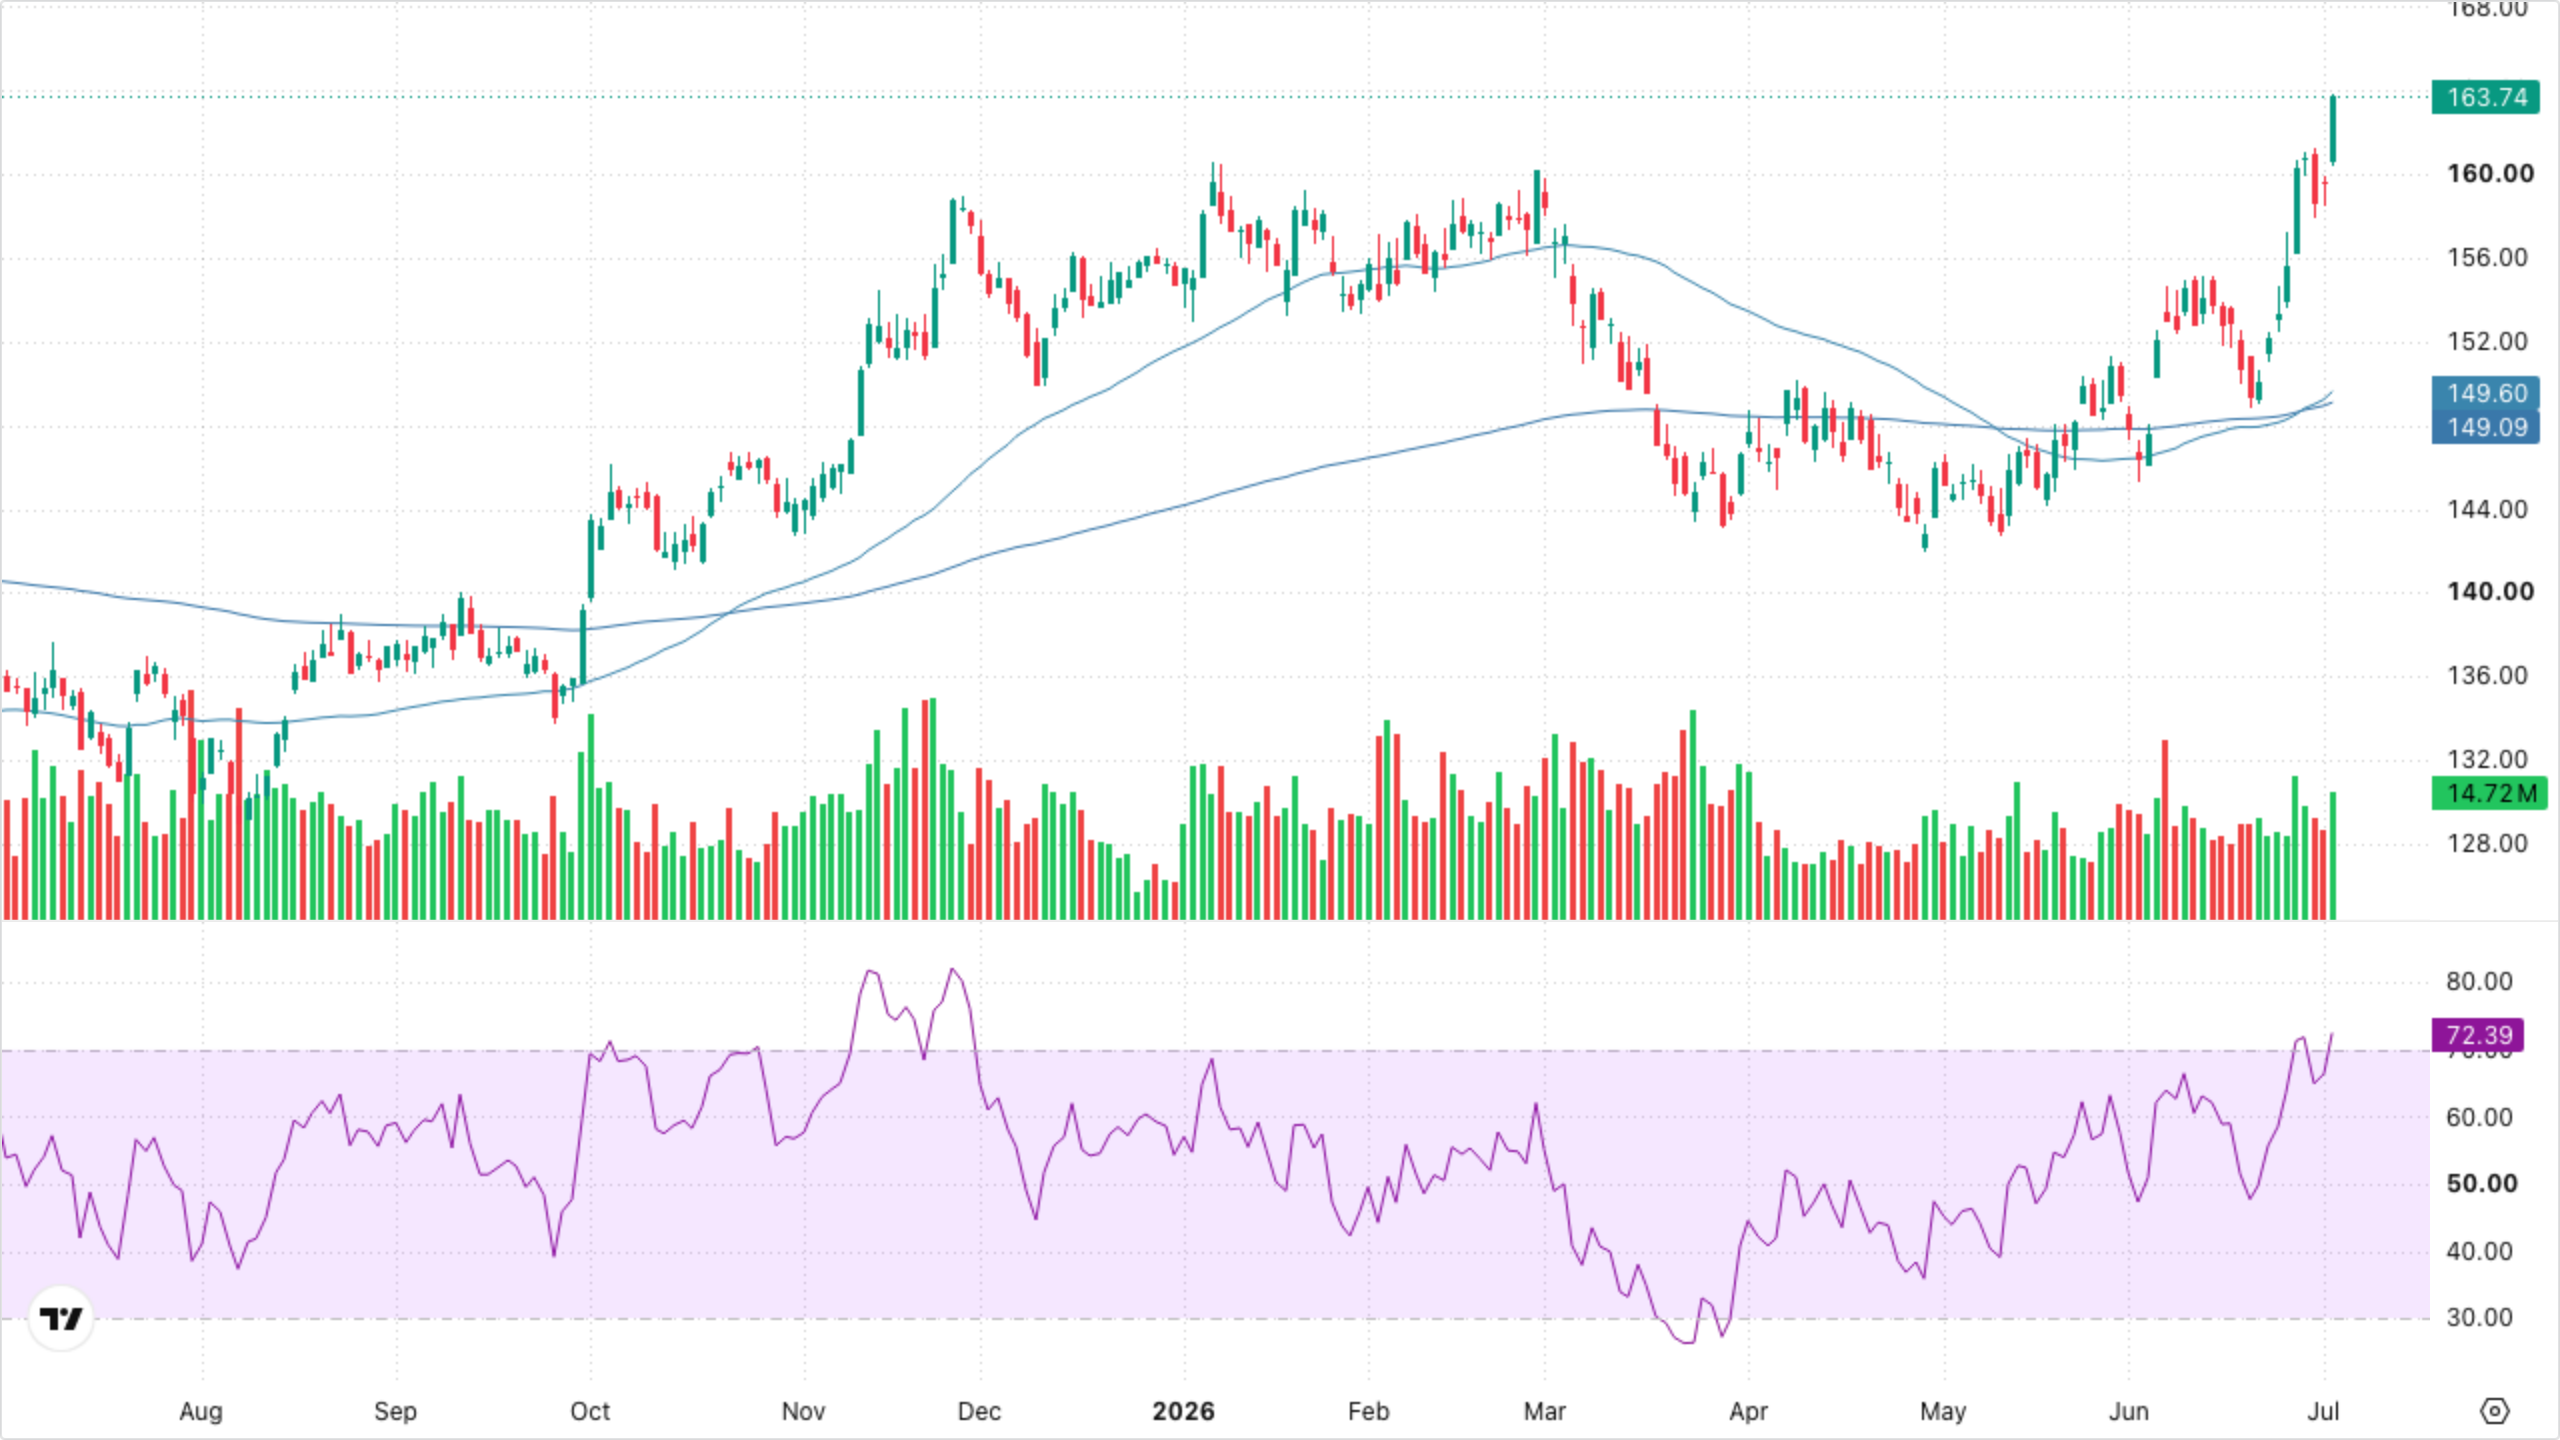The width and height of the screenshot is (2560, 1440).
Task: Click the 160.00 price axis tick
Action: pos(2490,174)
